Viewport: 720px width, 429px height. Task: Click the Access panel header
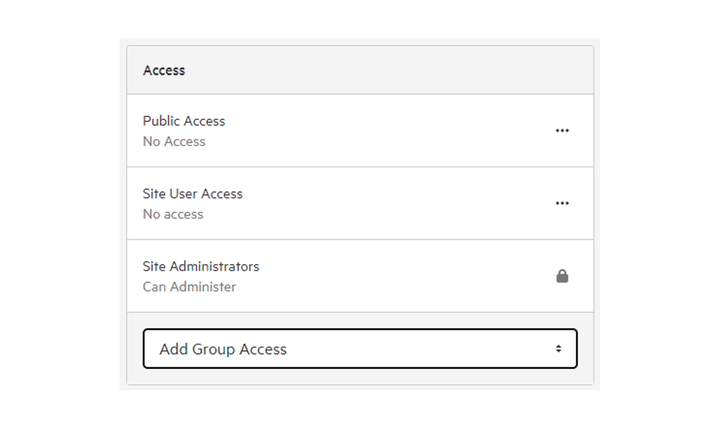pyautogui.click(x=360, y=70)
